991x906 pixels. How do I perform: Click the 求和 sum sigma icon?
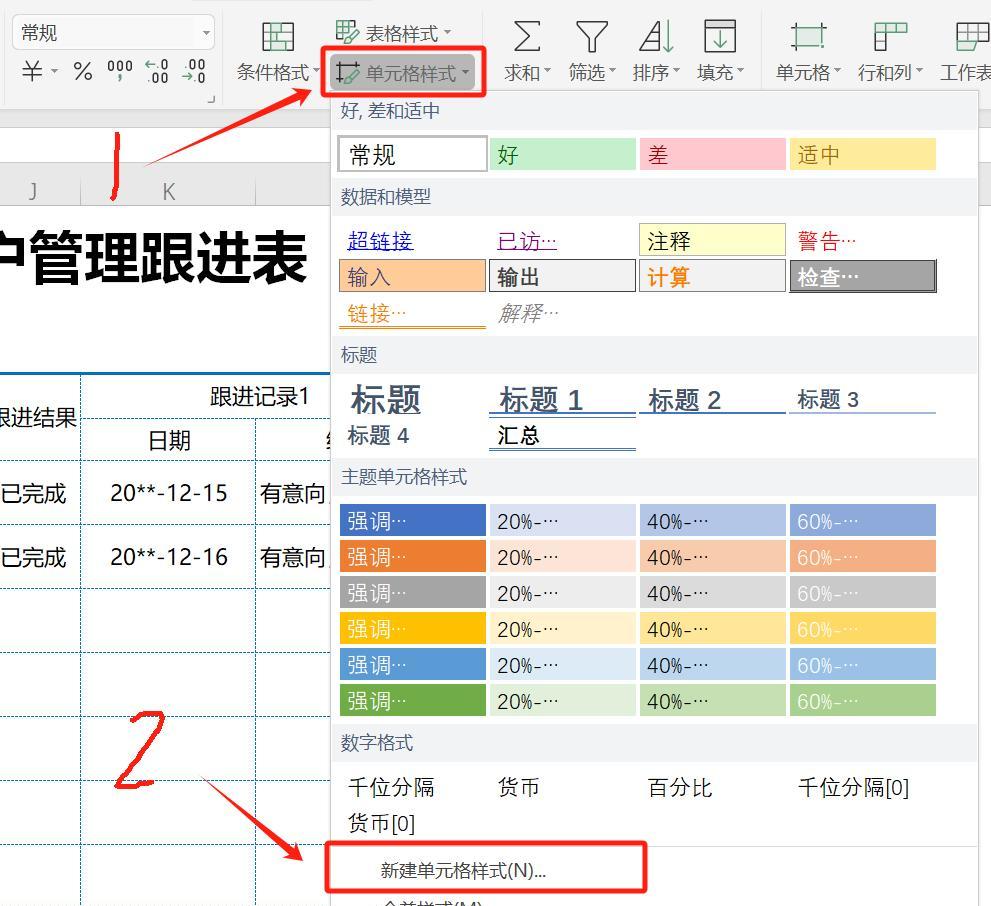click(526, 36)
